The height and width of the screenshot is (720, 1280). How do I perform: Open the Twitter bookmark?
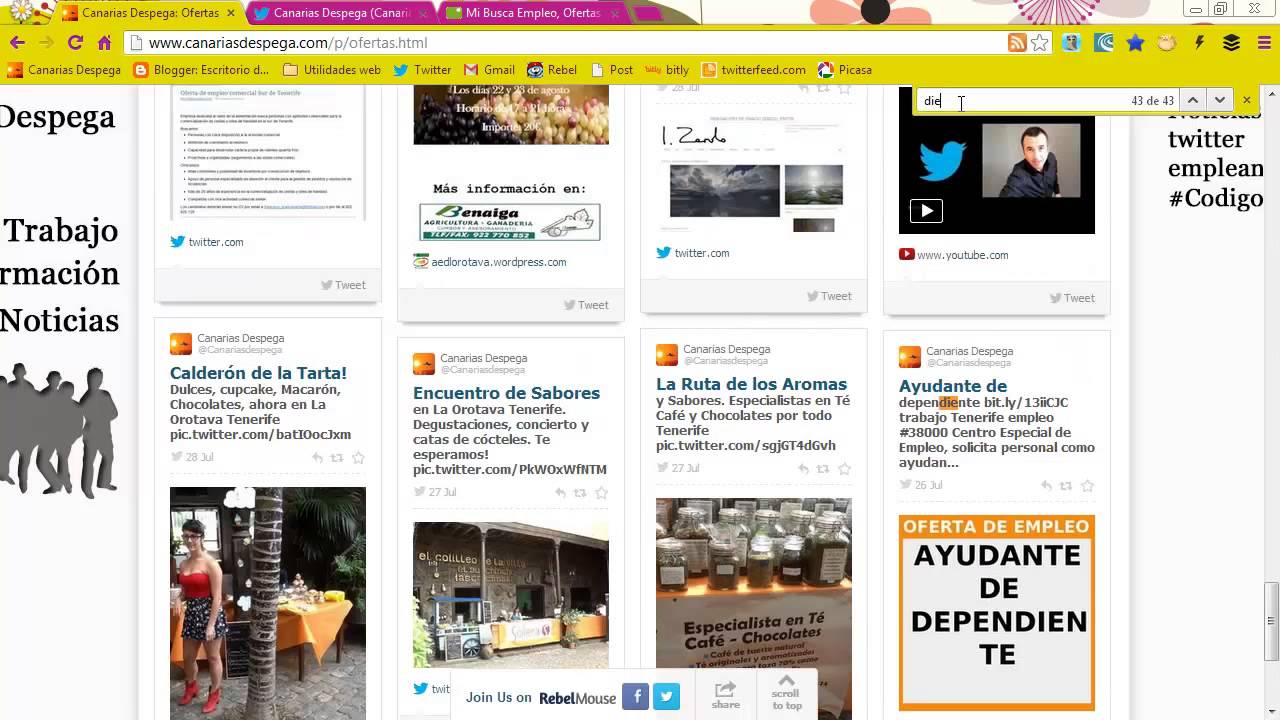(x=422, y=70)
